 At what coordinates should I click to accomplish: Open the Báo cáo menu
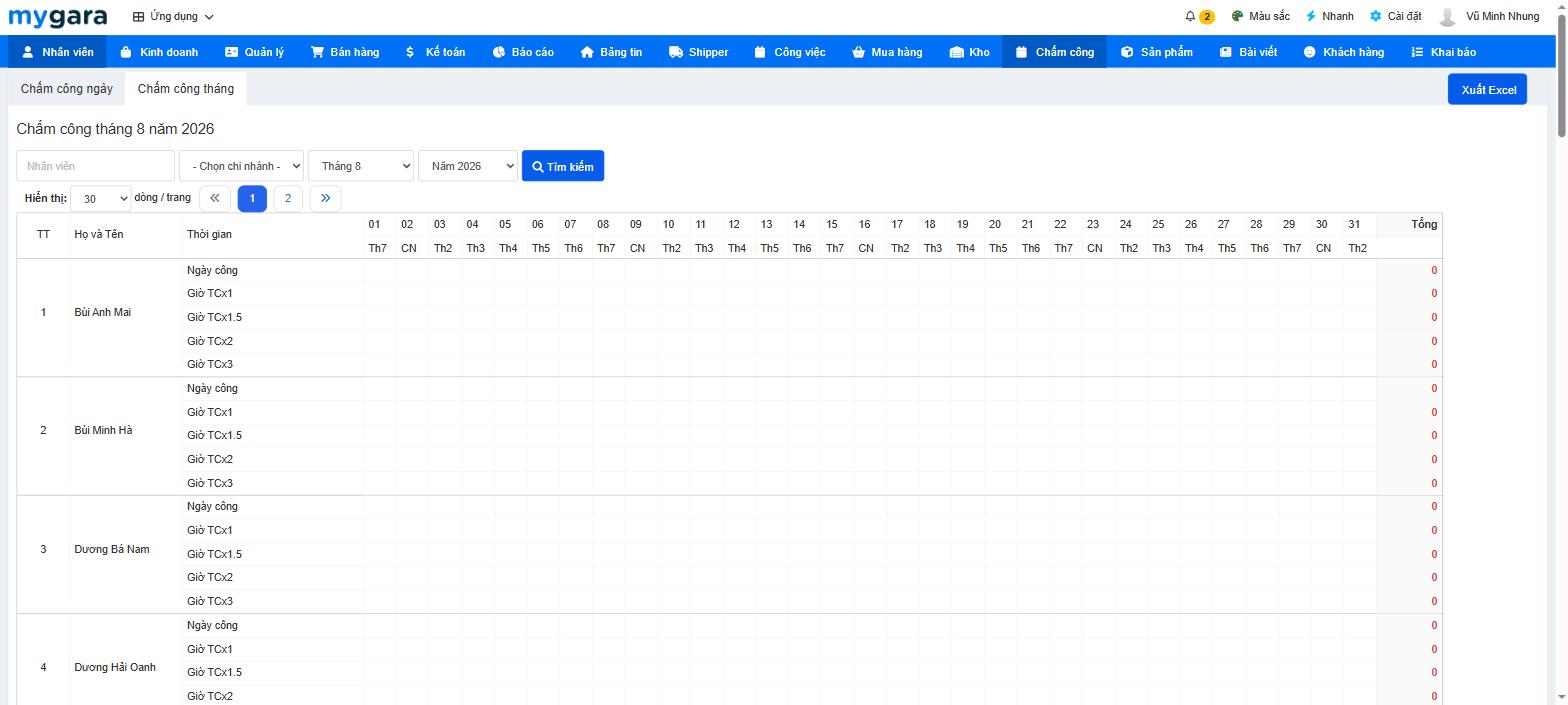point(523,52)
